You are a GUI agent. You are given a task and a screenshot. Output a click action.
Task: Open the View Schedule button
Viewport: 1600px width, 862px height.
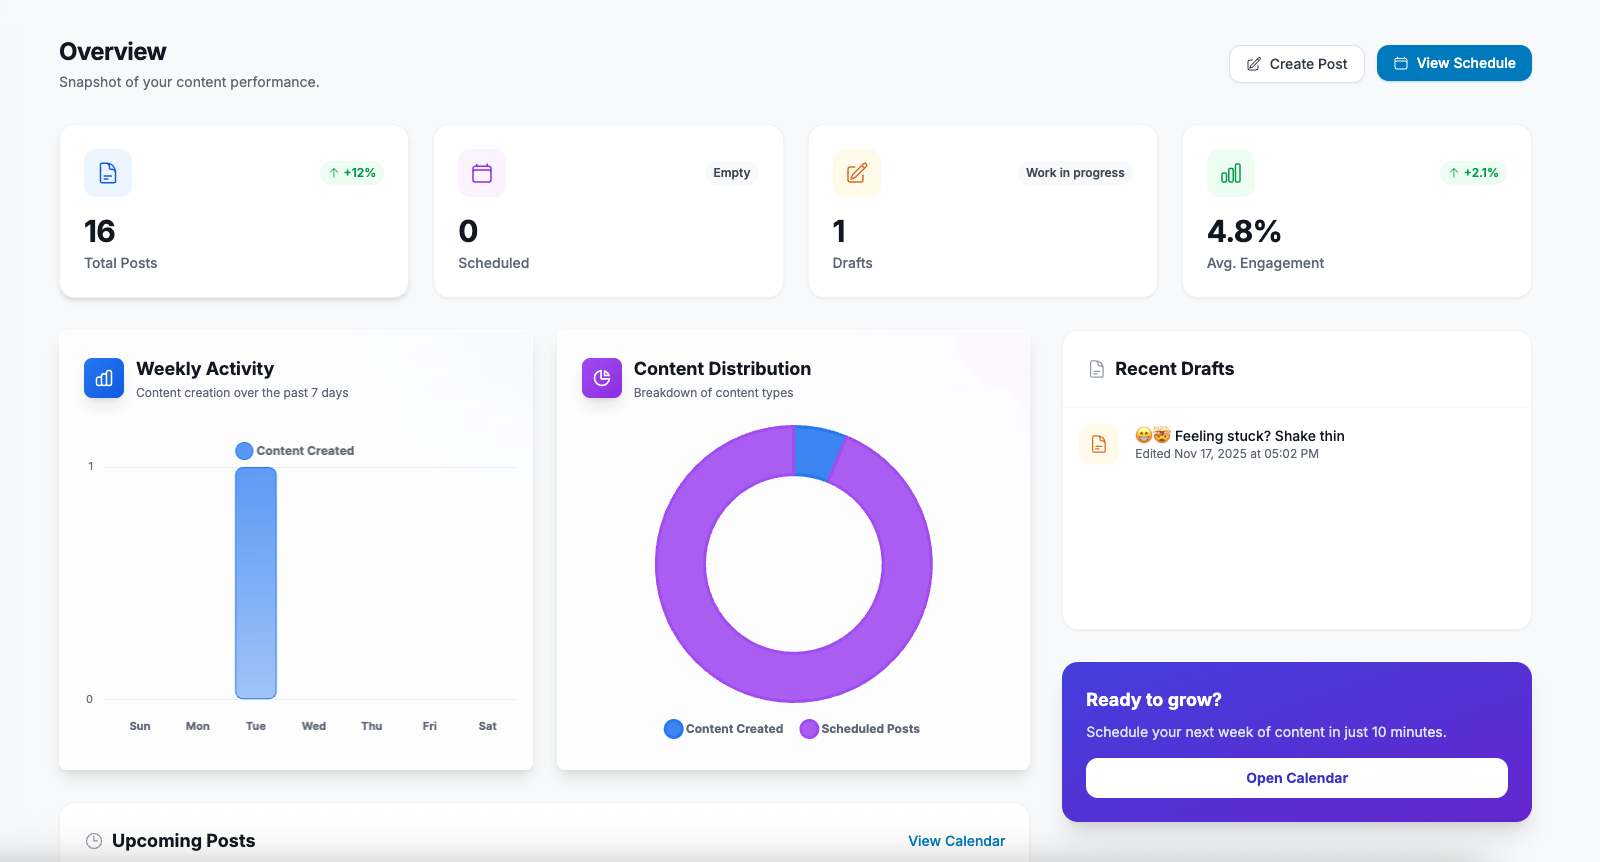[1453, 63]
